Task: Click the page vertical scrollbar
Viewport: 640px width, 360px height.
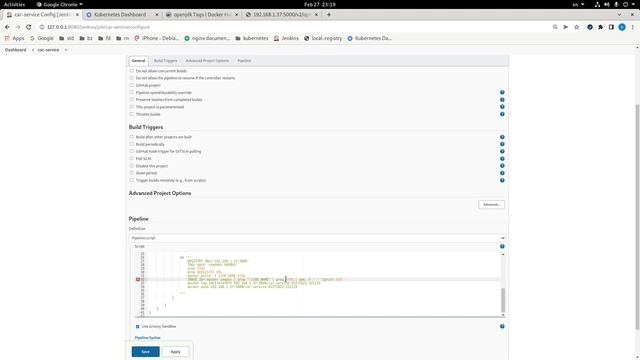Action: 638,216
